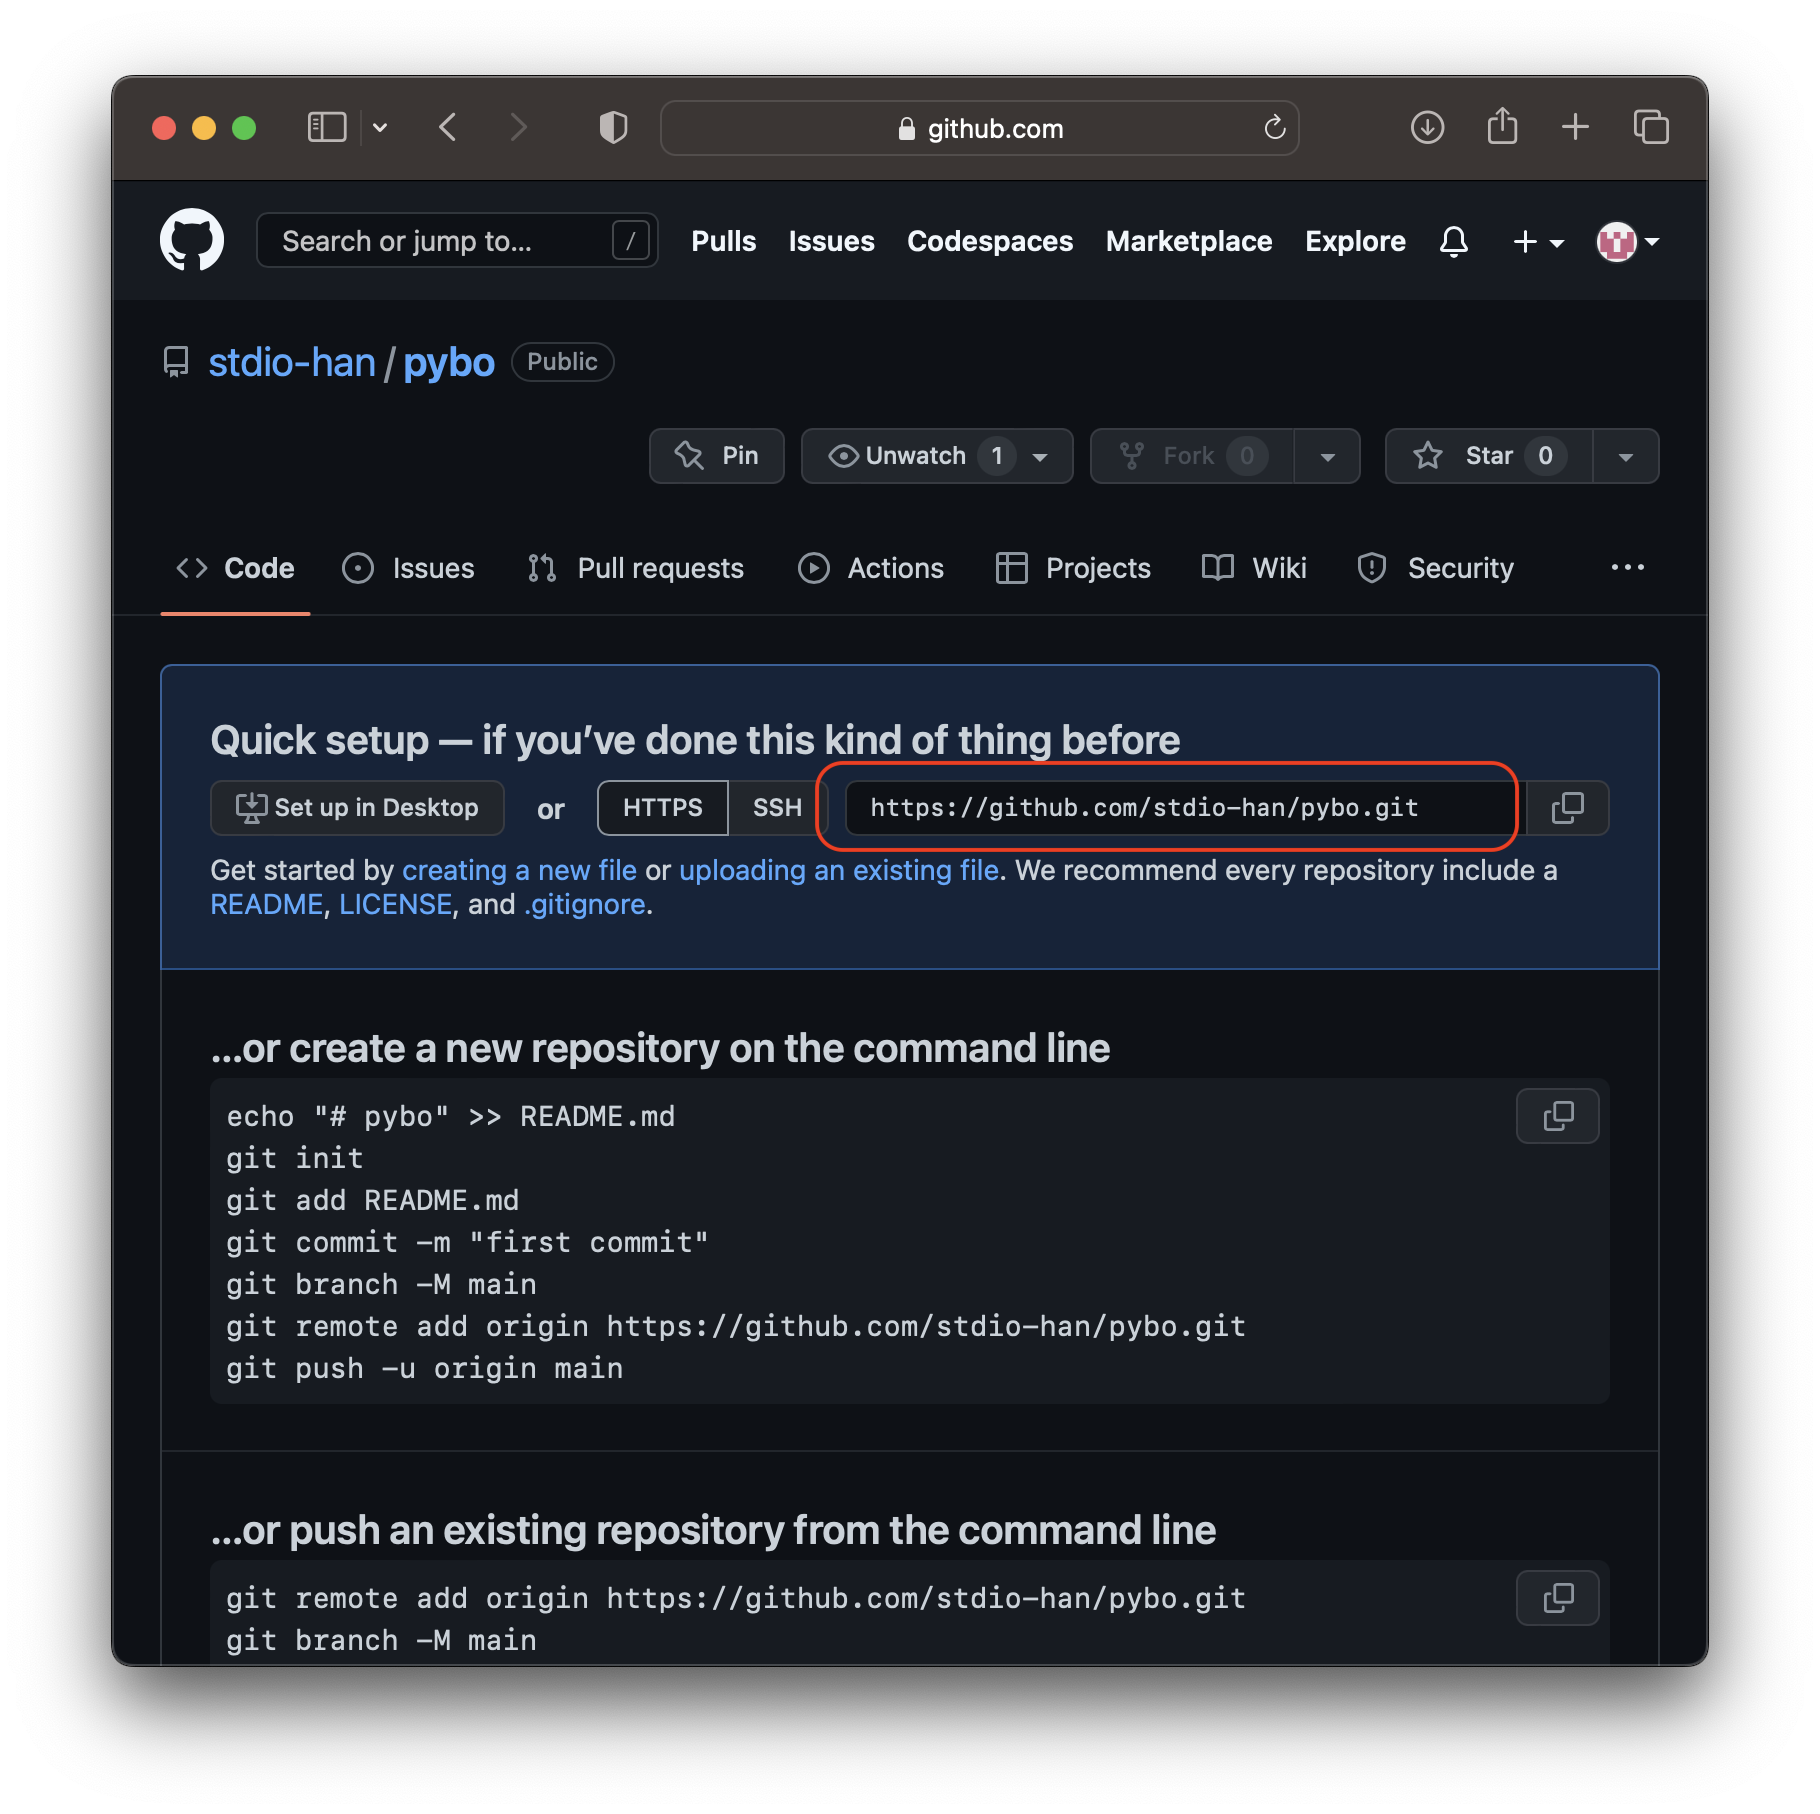Select the Wiki tab
Viewport: 1820px width, 1814px height.
tap(1254, 568)
